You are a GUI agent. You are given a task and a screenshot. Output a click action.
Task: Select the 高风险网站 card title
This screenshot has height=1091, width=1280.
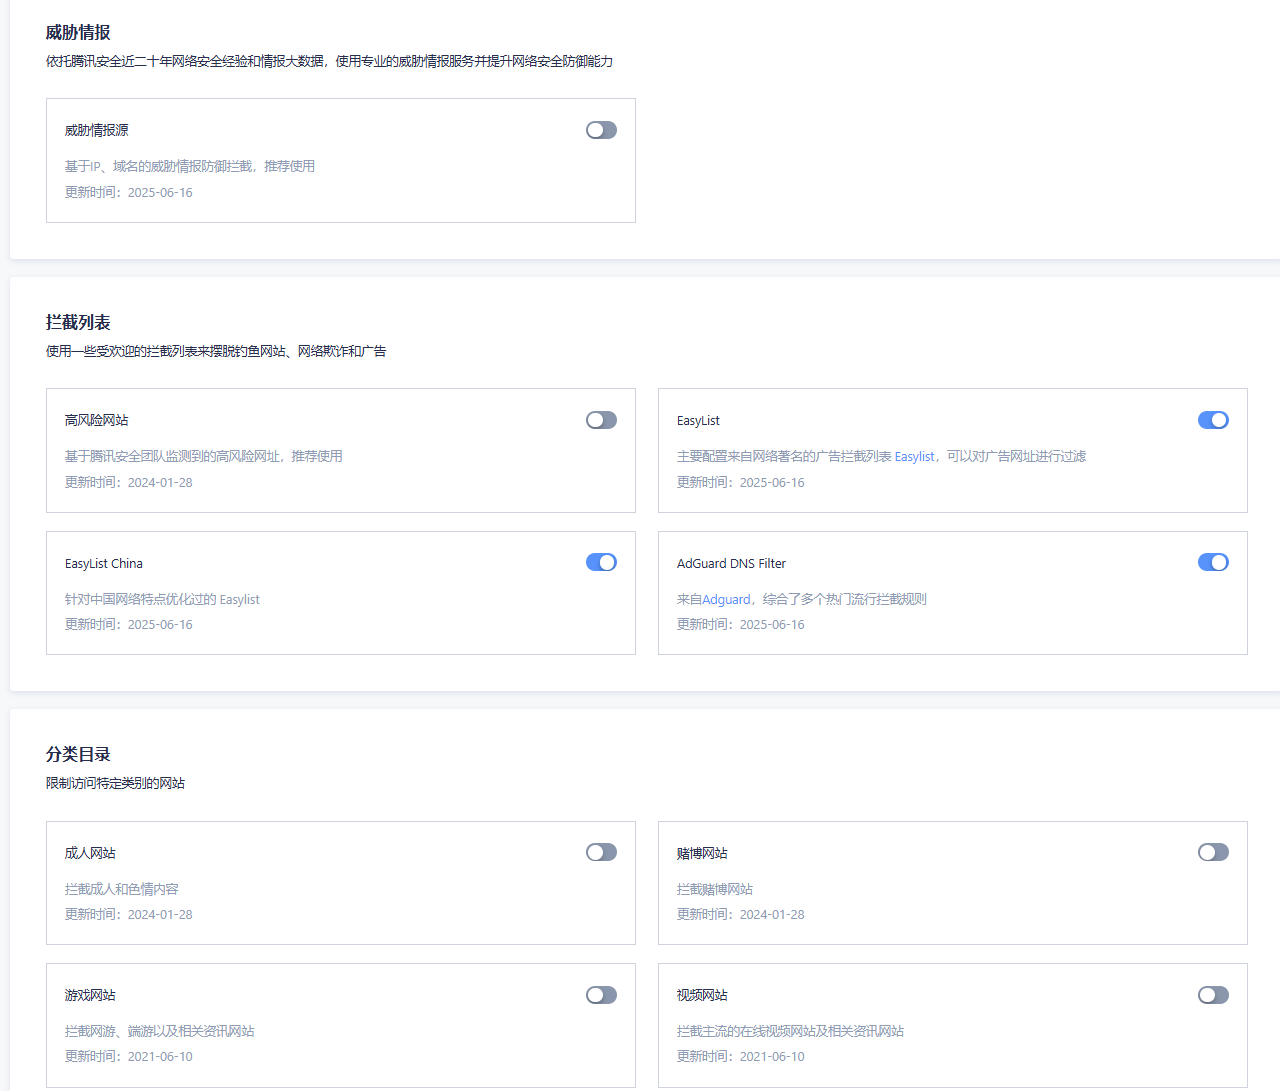(97, 420)
